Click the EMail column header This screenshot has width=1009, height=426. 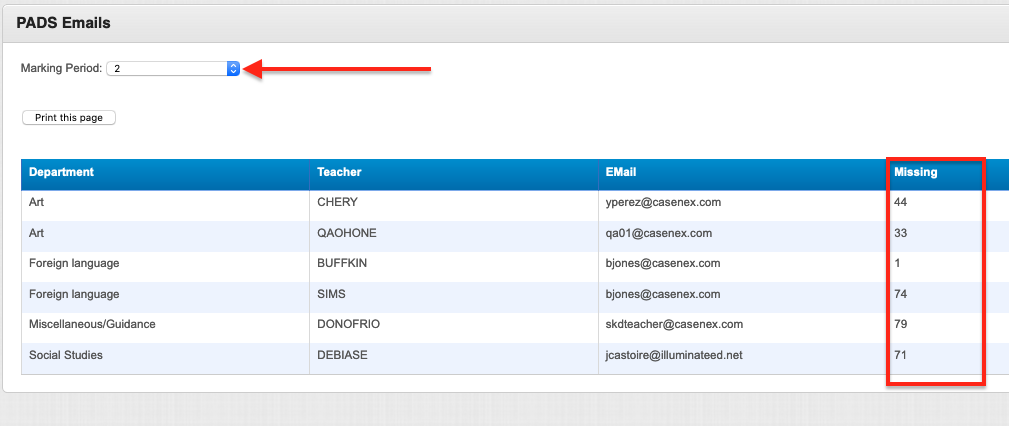pos(621,172)
